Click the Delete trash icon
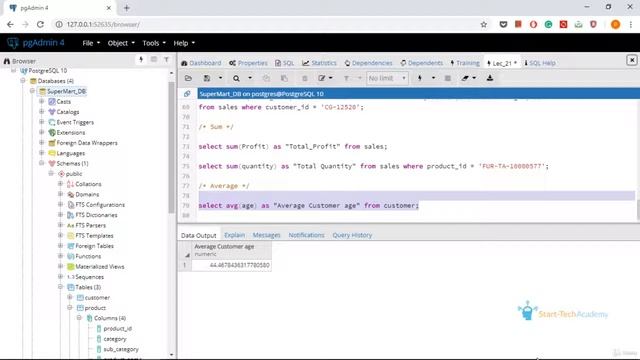This screenshot has height=360, width=640. tap(304, 78)
